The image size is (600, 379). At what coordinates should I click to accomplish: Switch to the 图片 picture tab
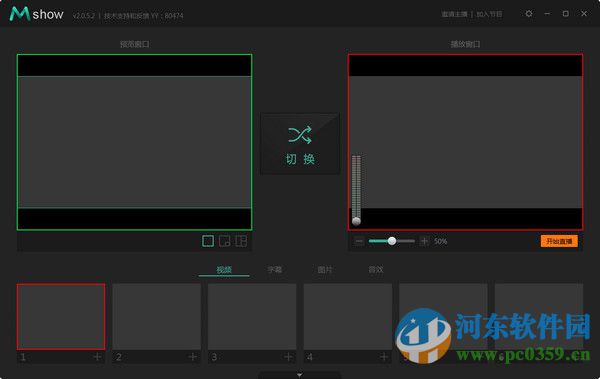325,270
